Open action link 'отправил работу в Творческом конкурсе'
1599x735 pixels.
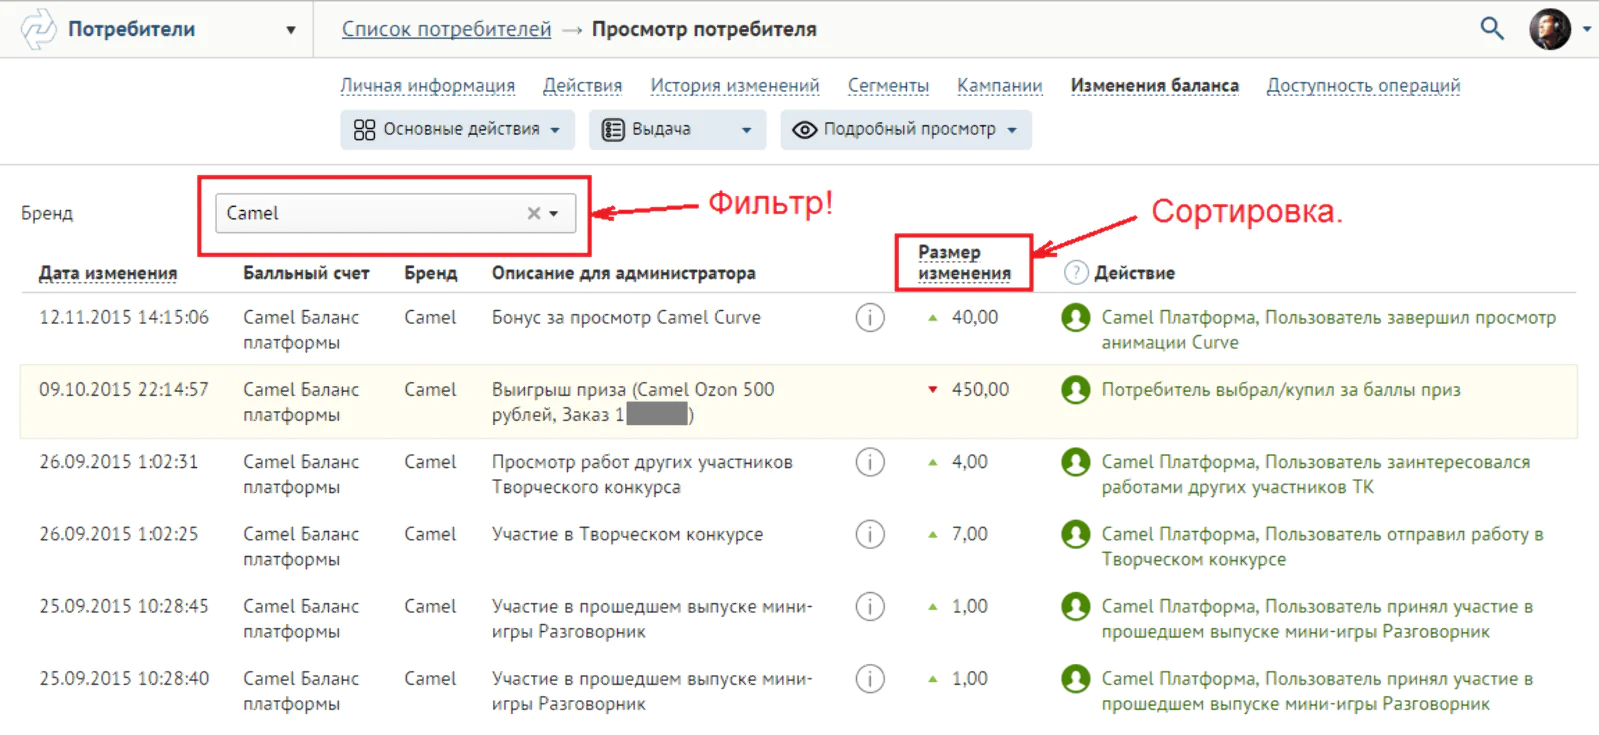[x=1322, y=546]
